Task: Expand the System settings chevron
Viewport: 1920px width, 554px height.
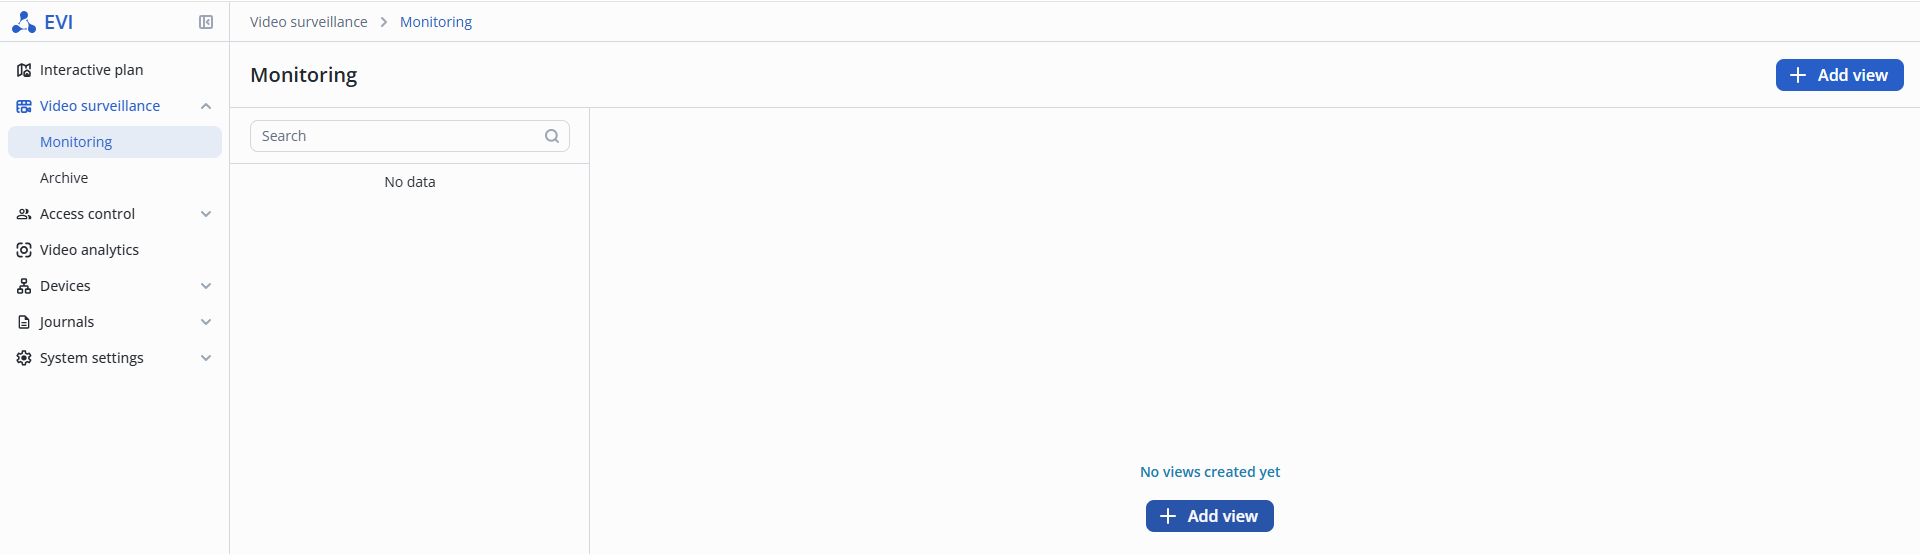Action: pyautogui.click(x=206, y=358)
